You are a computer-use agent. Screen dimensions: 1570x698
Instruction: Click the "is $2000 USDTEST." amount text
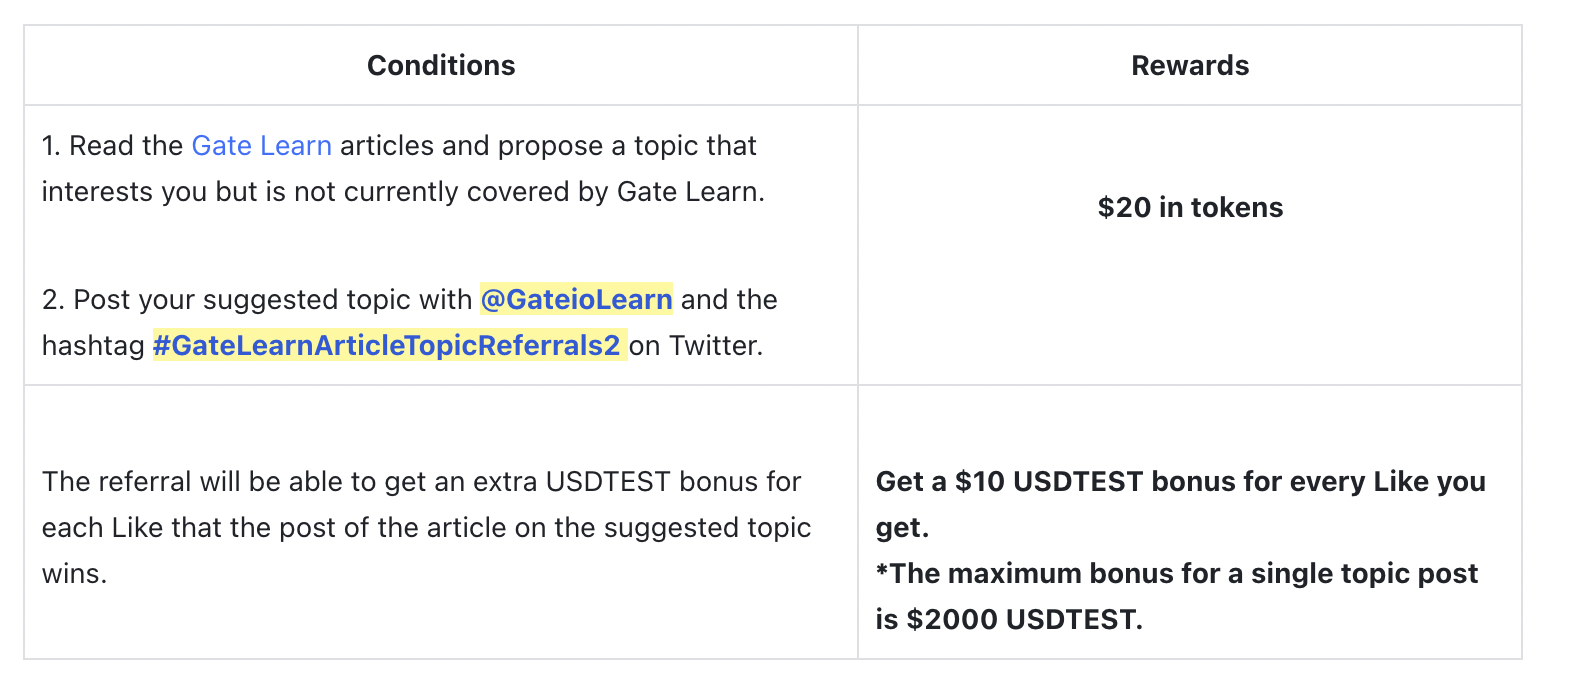(x=1008, y=620)
